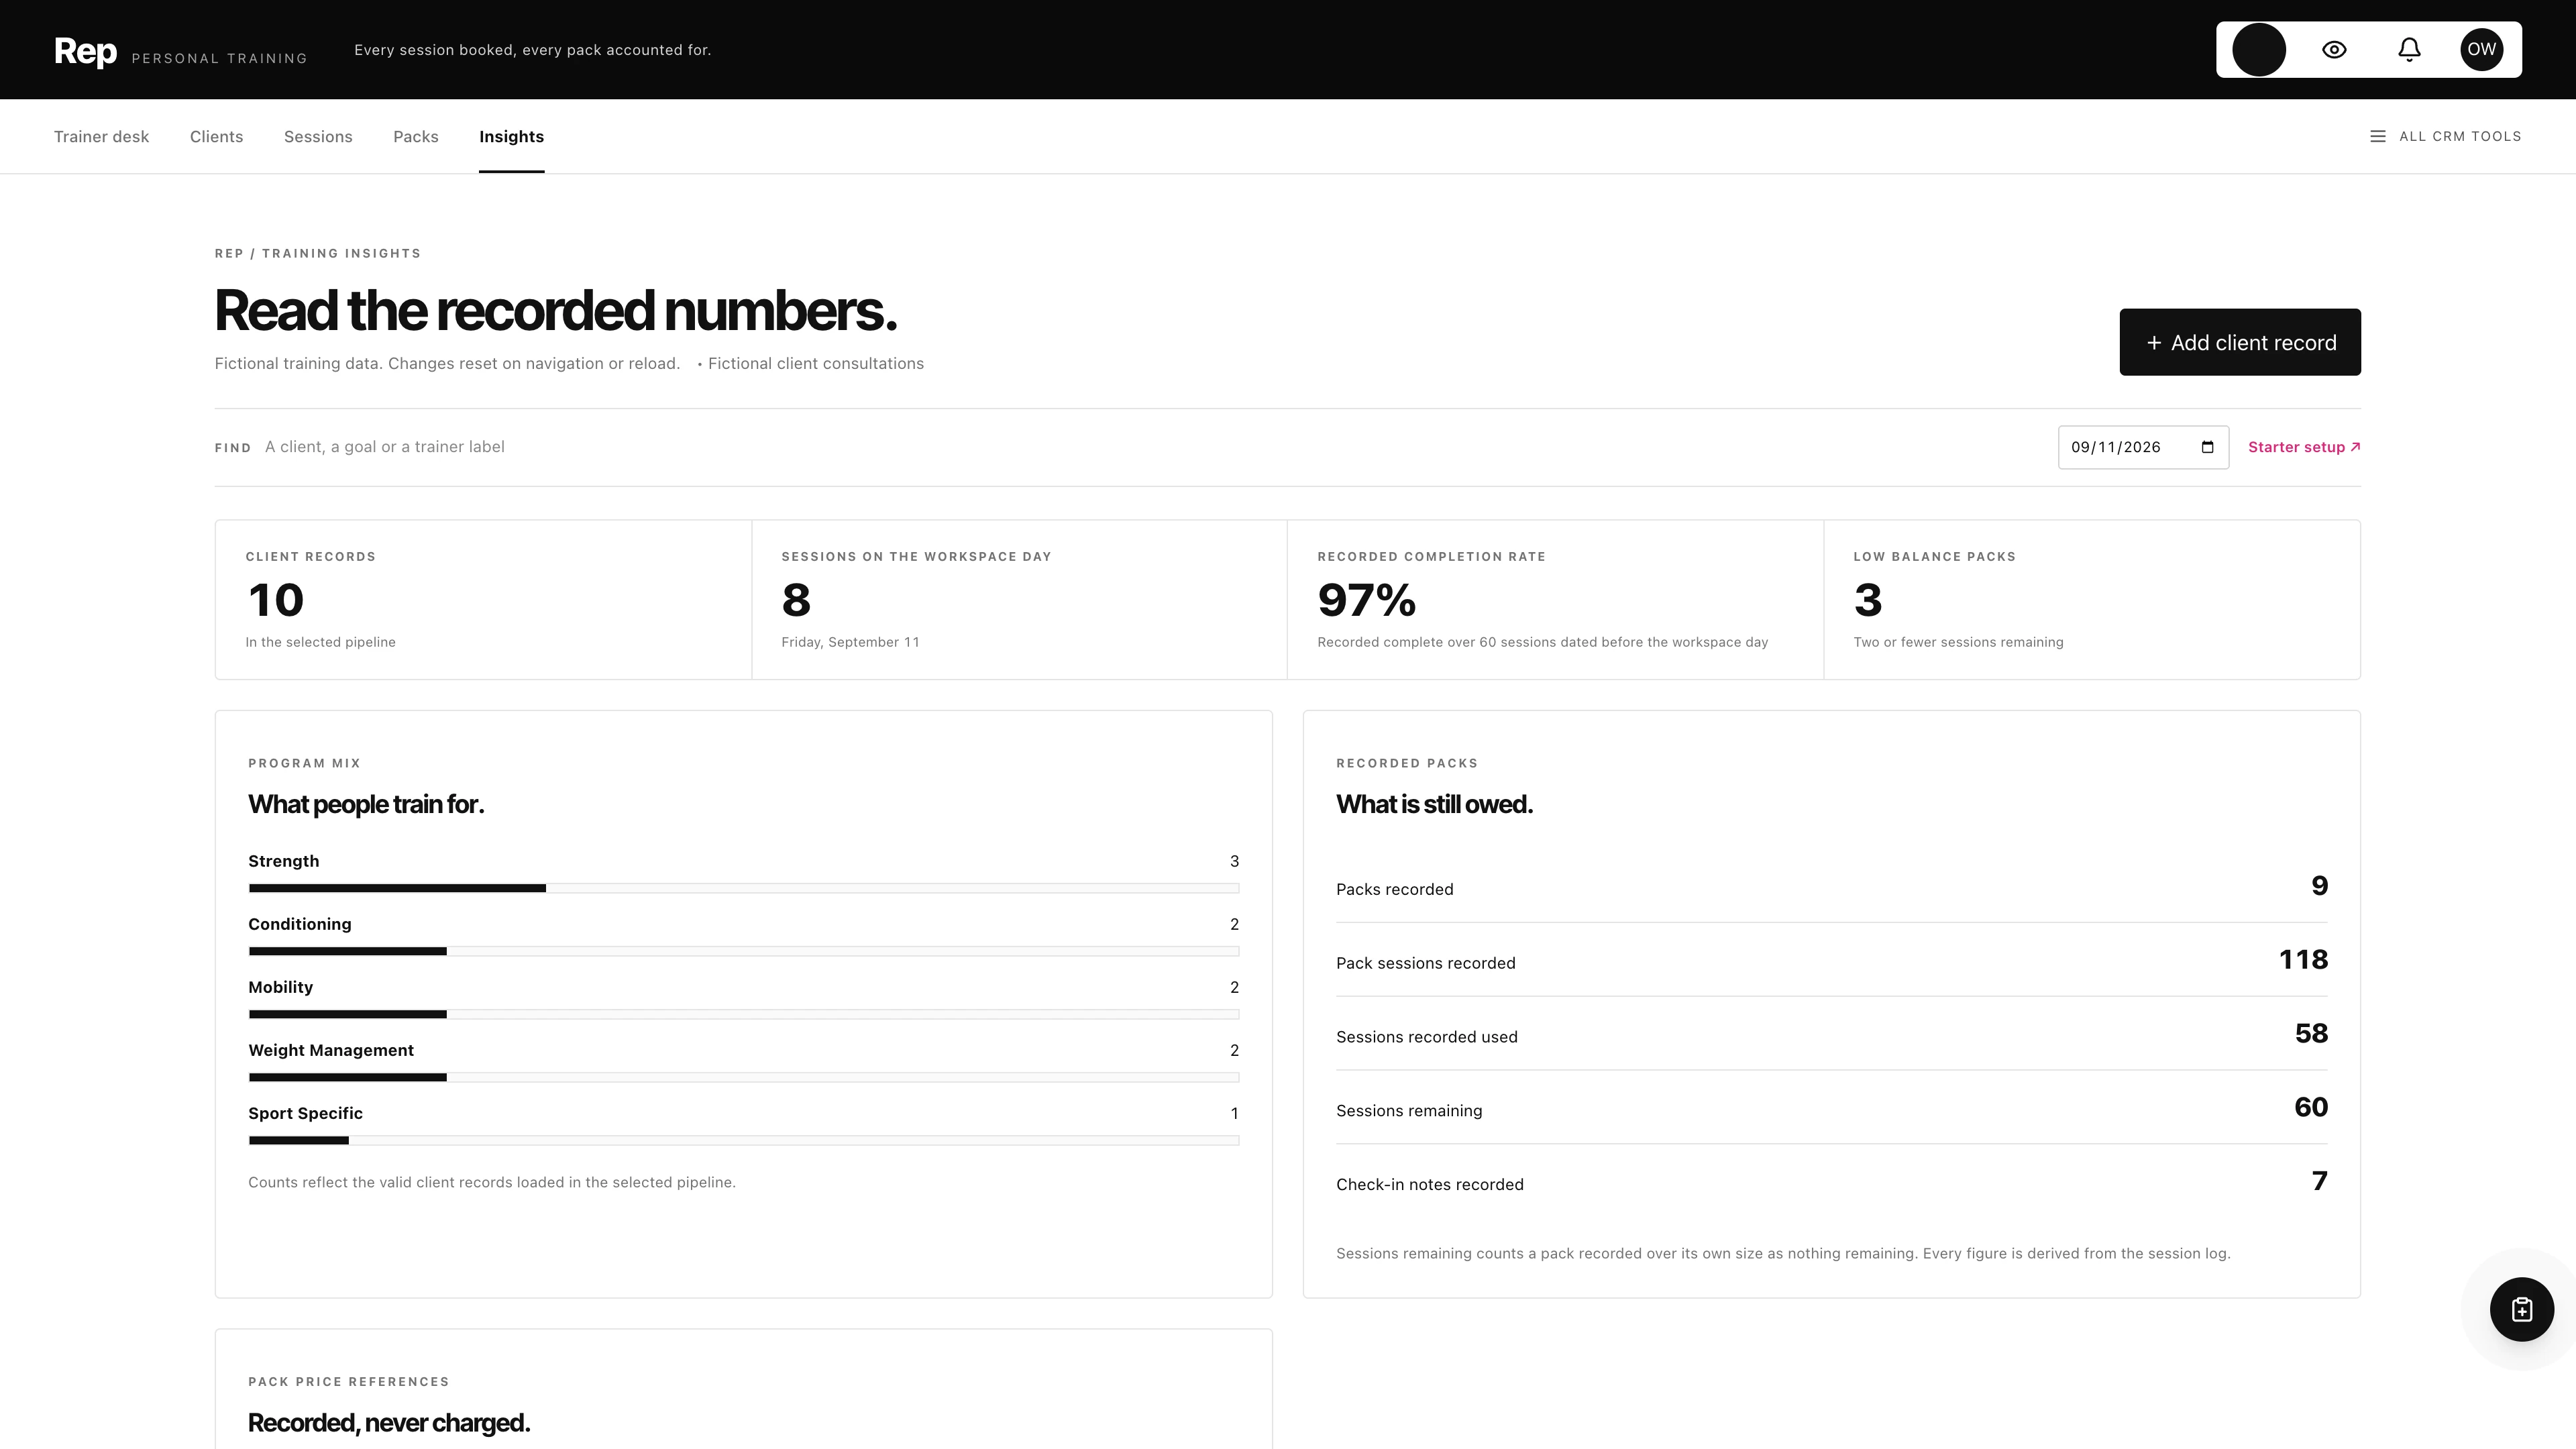
Task: Click Add client record button
Action: click(2240, 342)
